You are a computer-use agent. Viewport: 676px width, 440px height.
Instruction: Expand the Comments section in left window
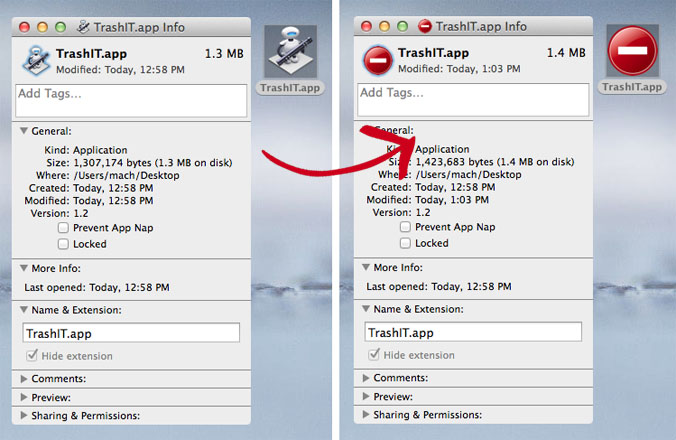tap(23, 379)
